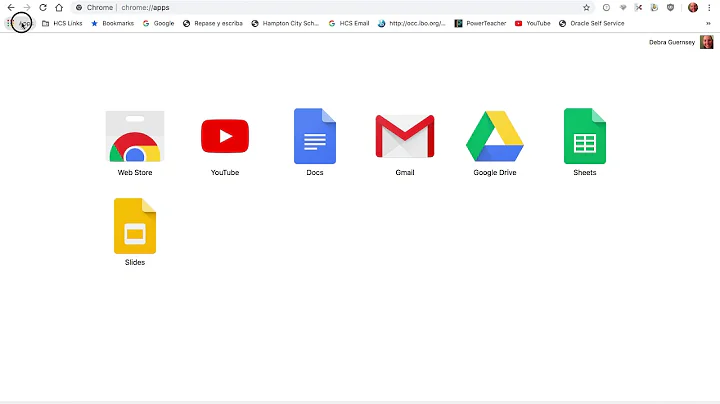720x404 pixels.
Task: Open the Chrome profile avatar in toolbar
Action: (x=693, y=7)
